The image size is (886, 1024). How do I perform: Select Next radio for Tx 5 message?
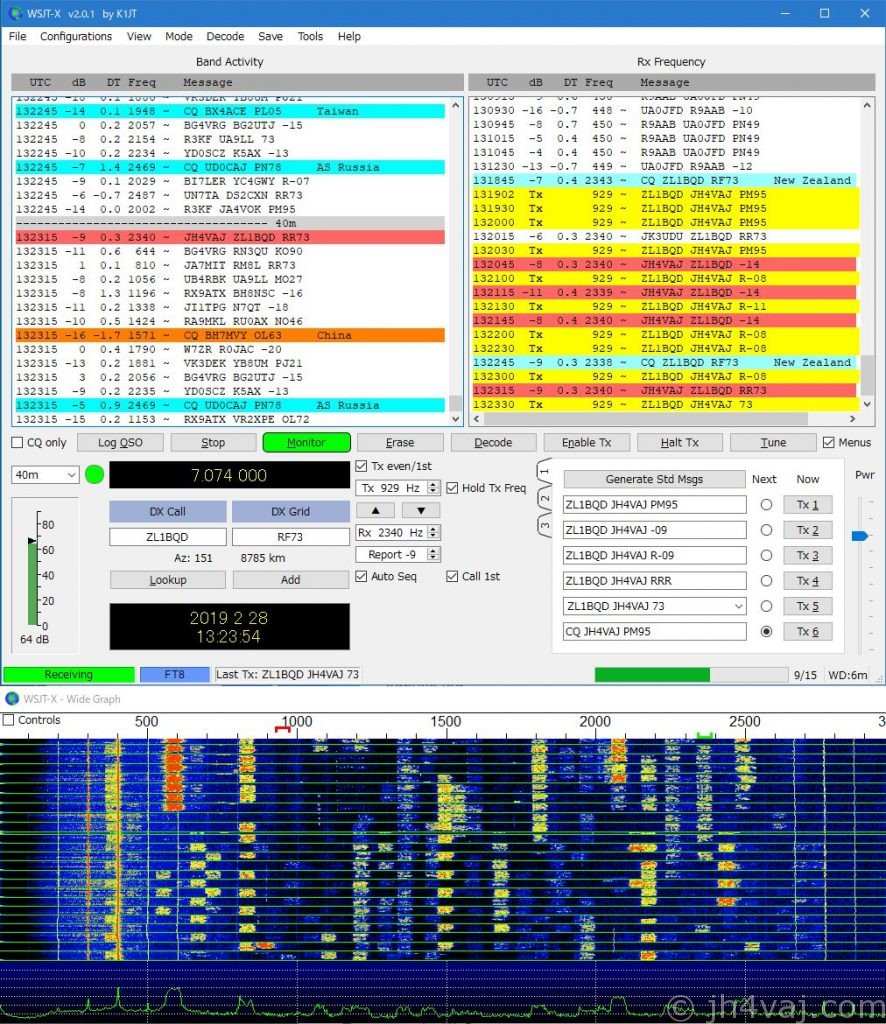(x=767, y=606)
